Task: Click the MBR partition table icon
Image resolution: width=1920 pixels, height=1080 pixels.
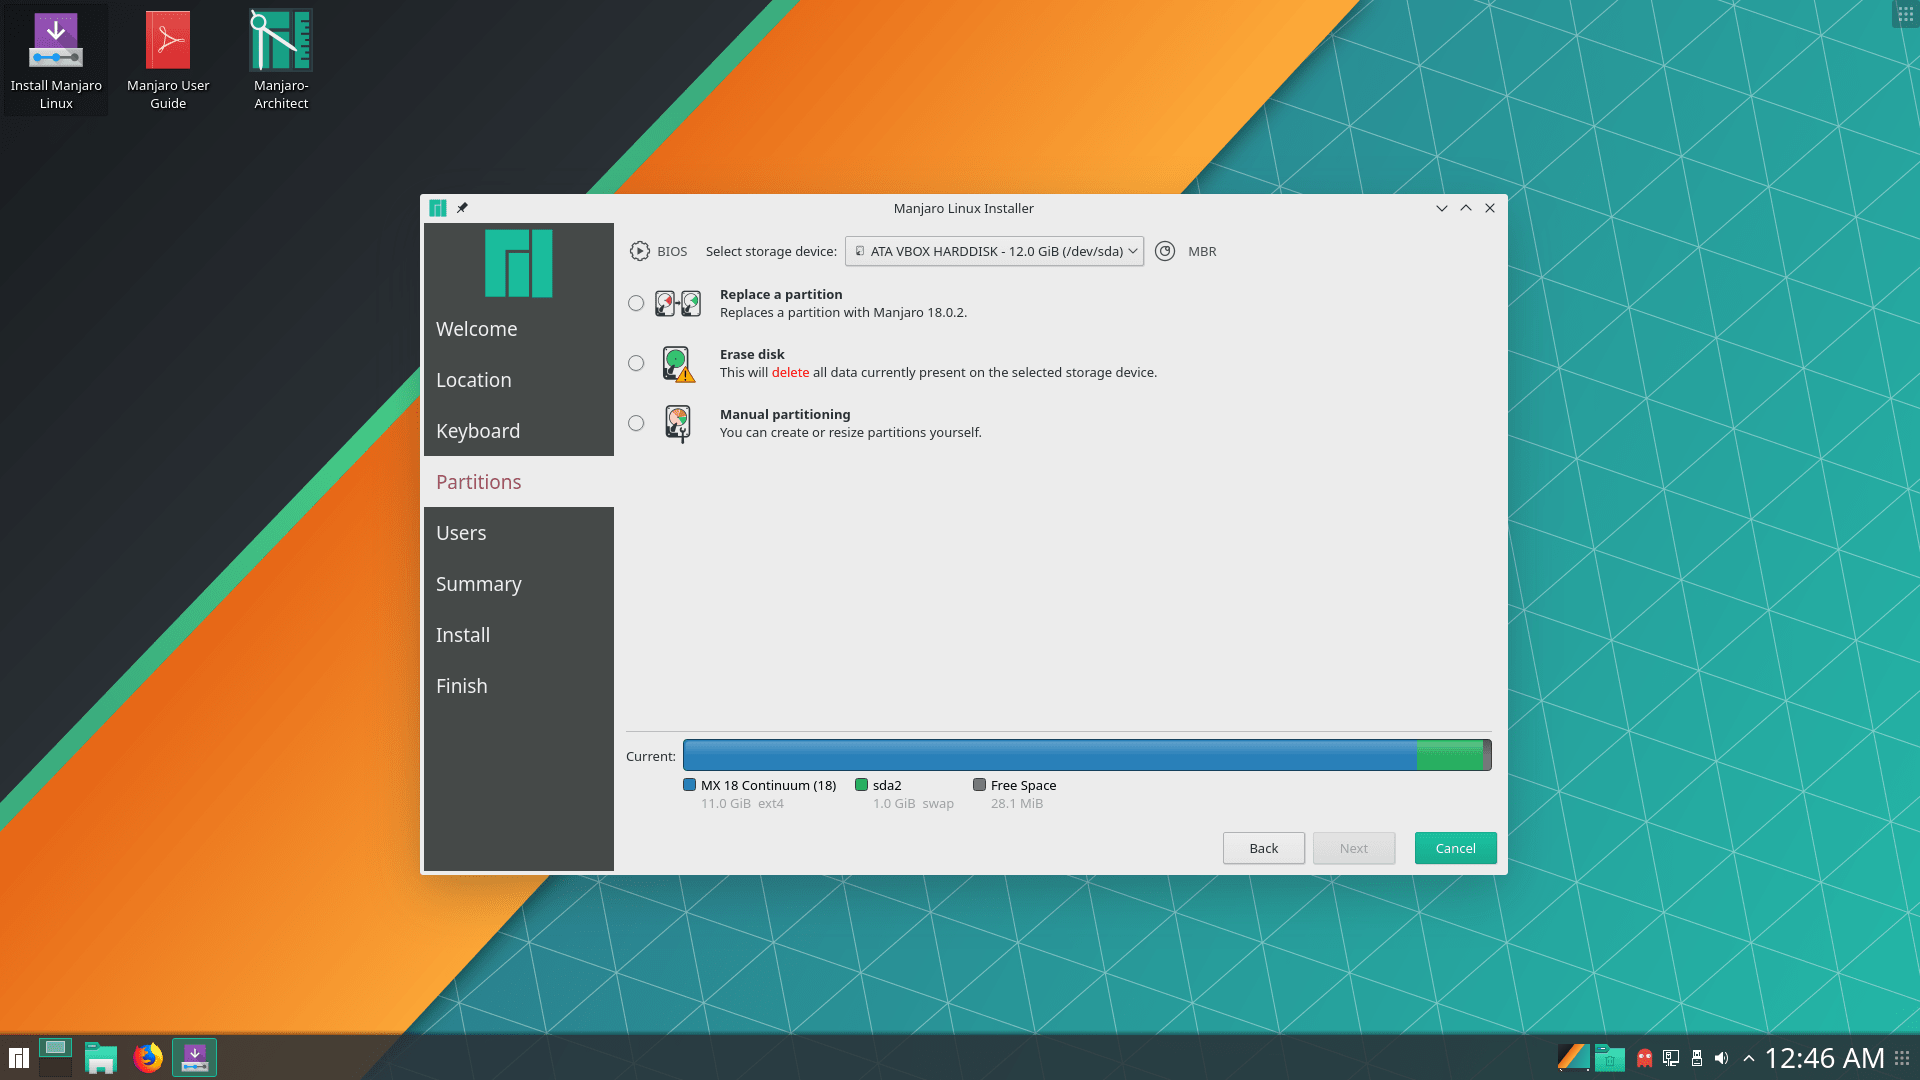Action: click(x=1165, y=251)
